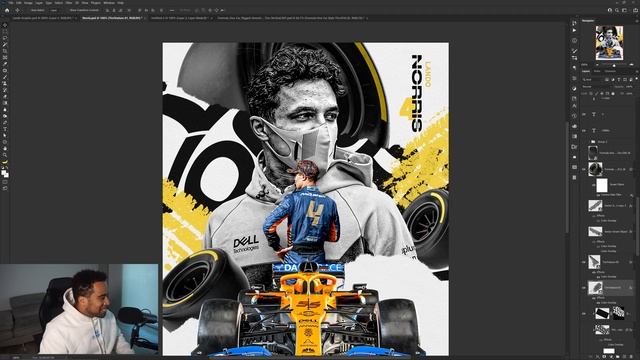This screenshot has height=360, width=640.
Task: Open the Edit menu
Action: (19, 3)
